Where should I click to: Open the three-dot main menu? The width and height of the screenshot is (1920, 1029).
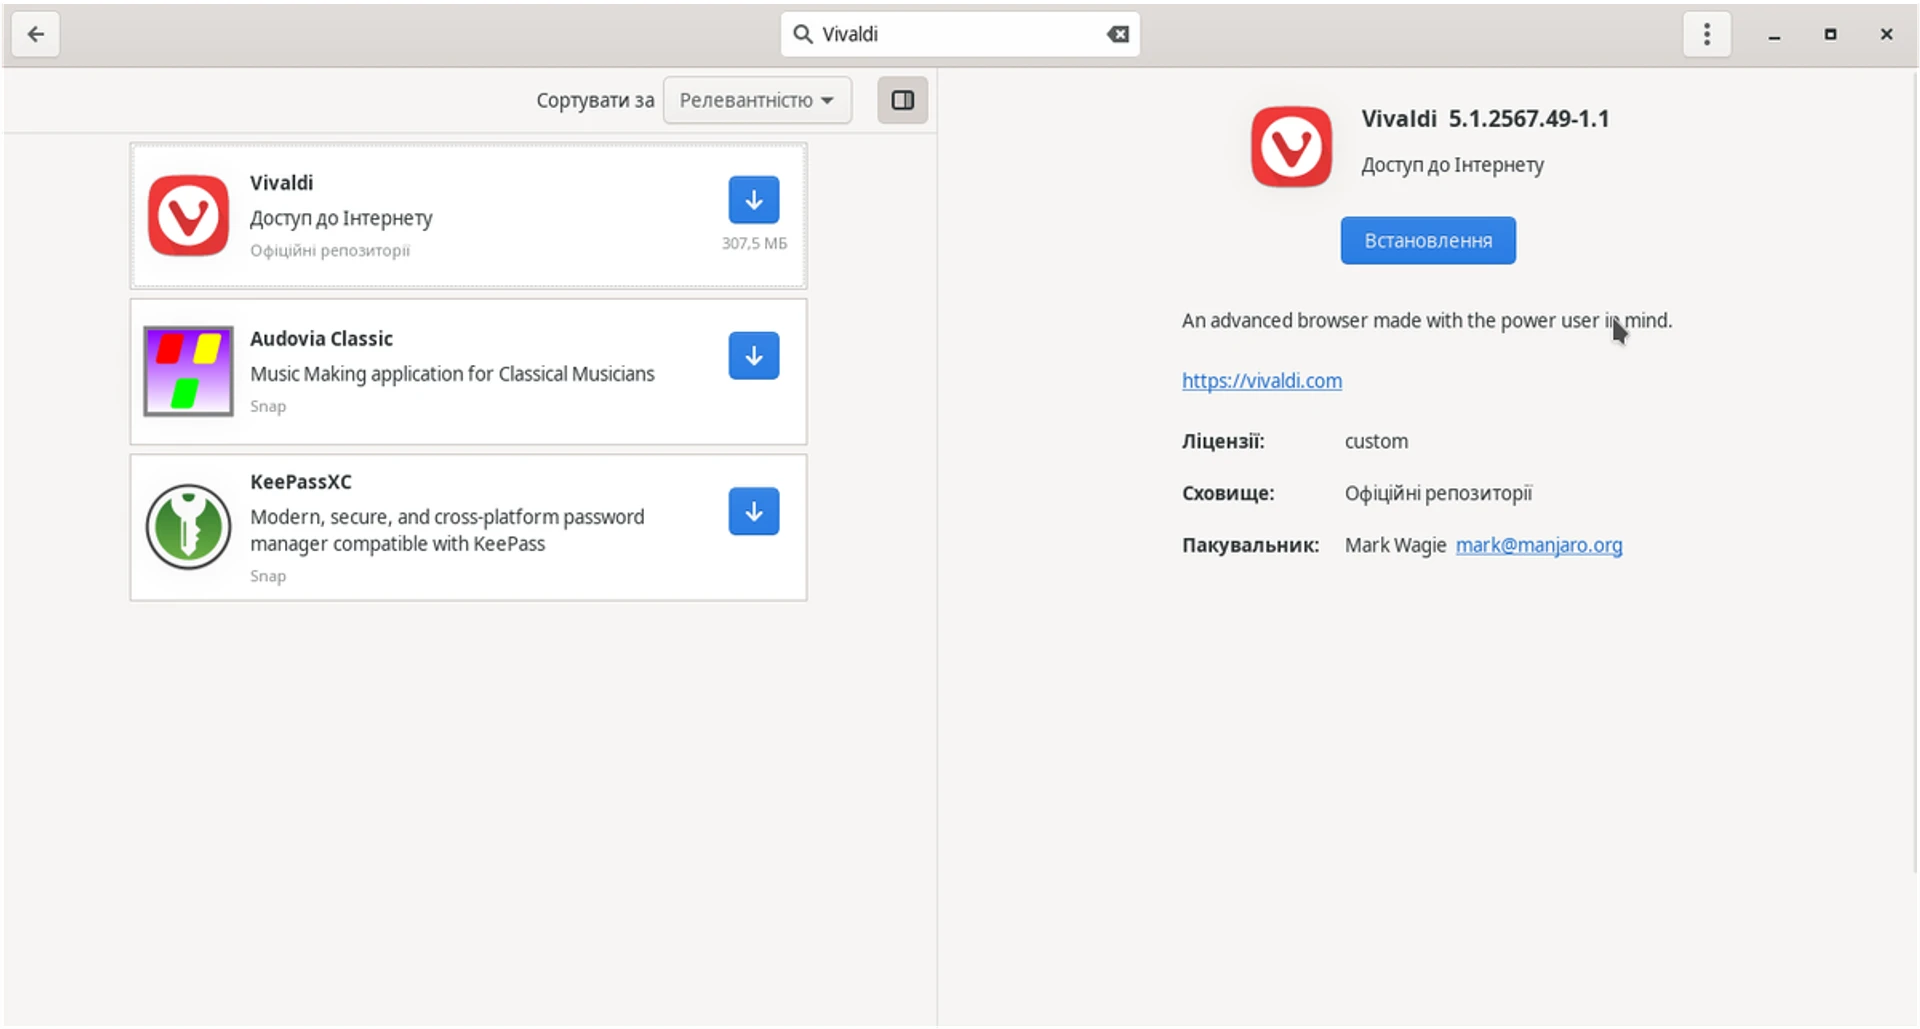click(1706, 34)
